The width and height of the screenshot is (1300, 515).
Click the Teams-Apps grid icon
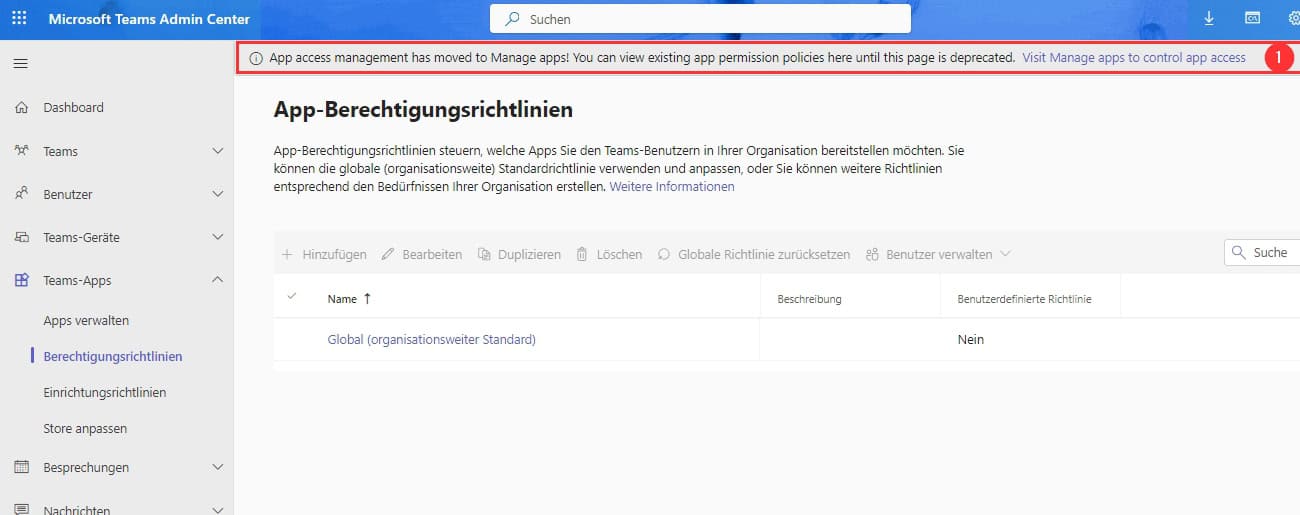pos(21,281)
